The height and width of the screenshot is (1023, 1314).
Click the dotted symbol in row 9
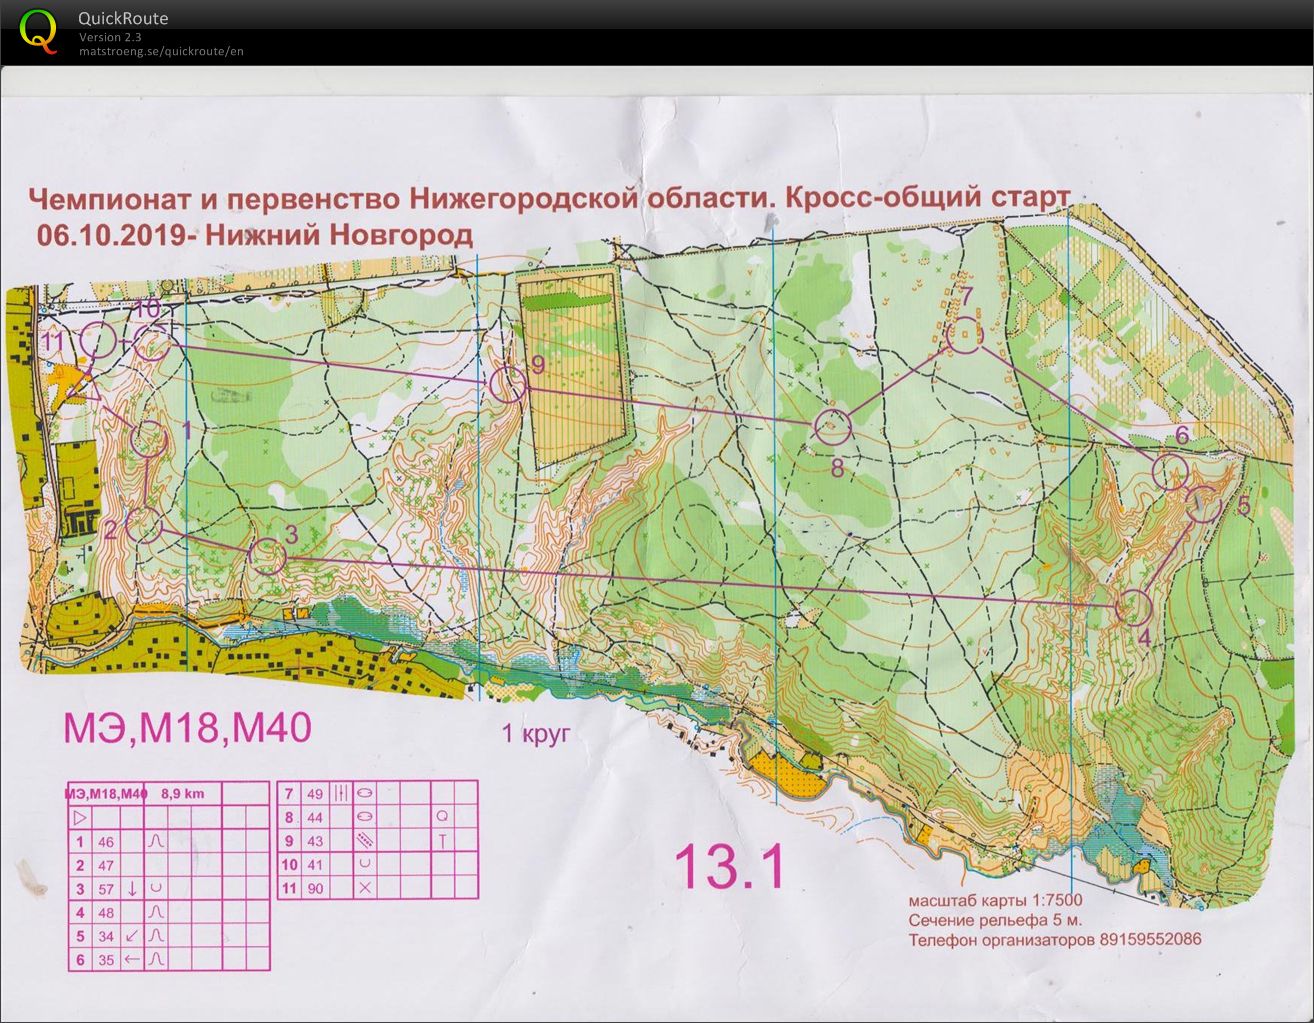click(365, 841)
